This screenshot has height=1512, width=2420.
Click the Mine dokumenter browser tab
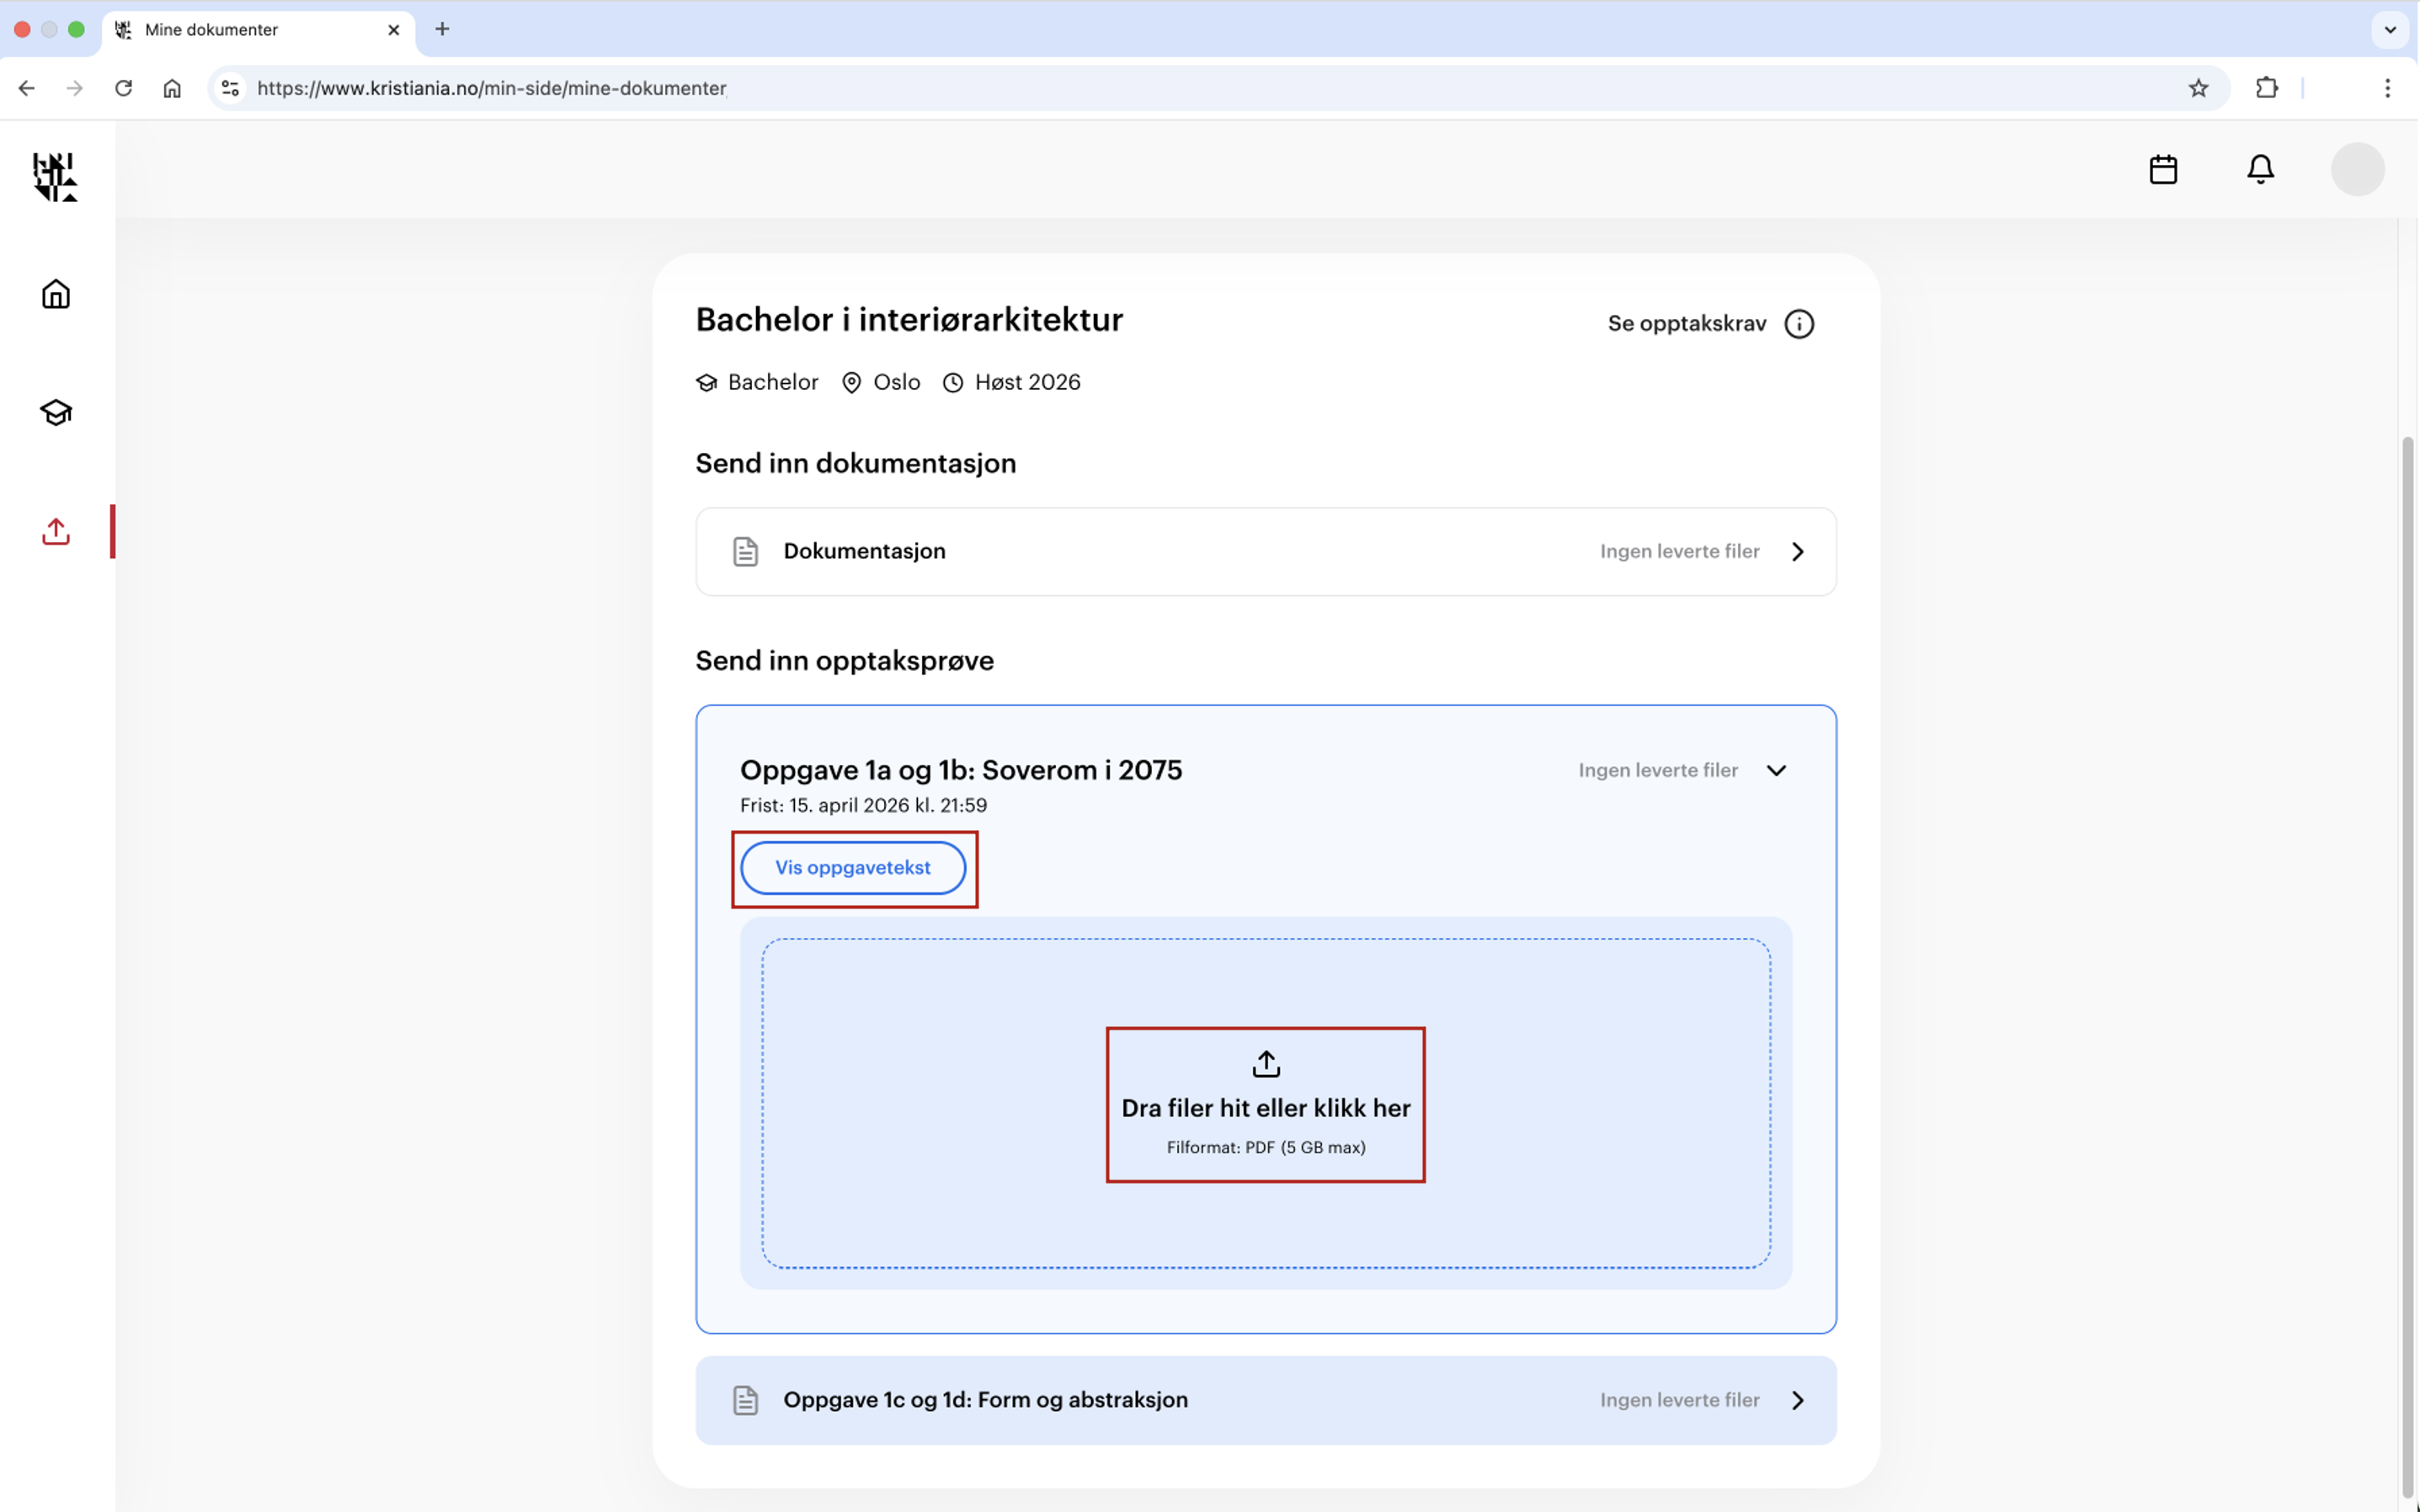pos(212,30)
